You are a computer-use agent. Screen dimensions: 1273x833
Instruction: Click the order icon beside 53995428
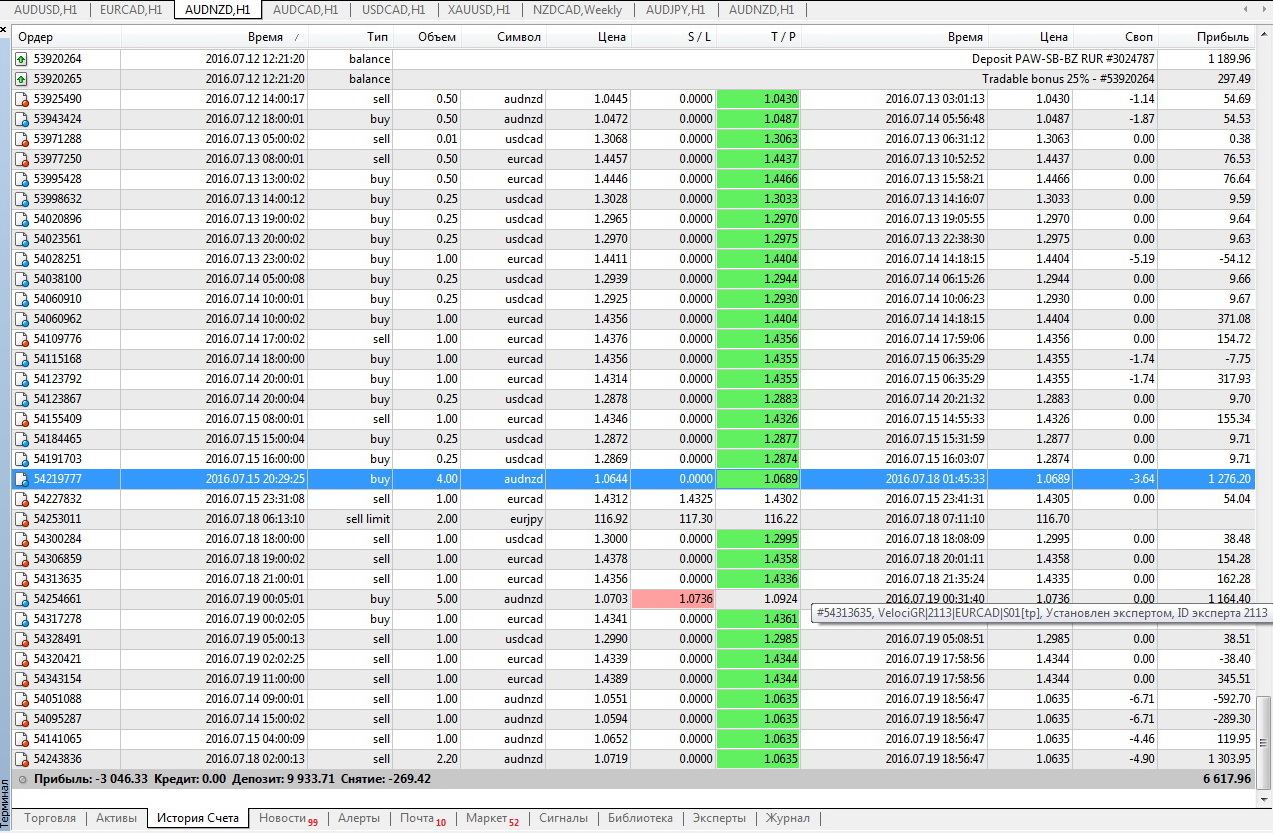coord(21,179)
